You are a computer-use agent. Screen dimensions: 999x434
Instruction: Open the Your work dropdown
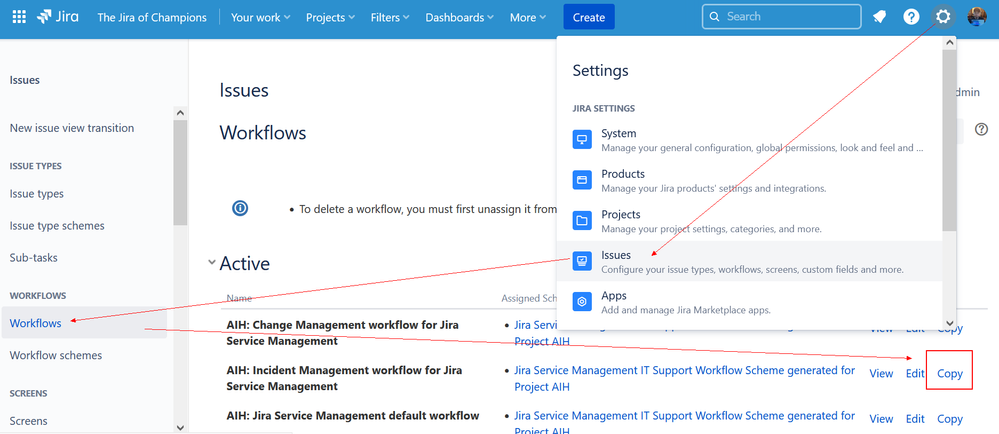[x=261, y=17]
